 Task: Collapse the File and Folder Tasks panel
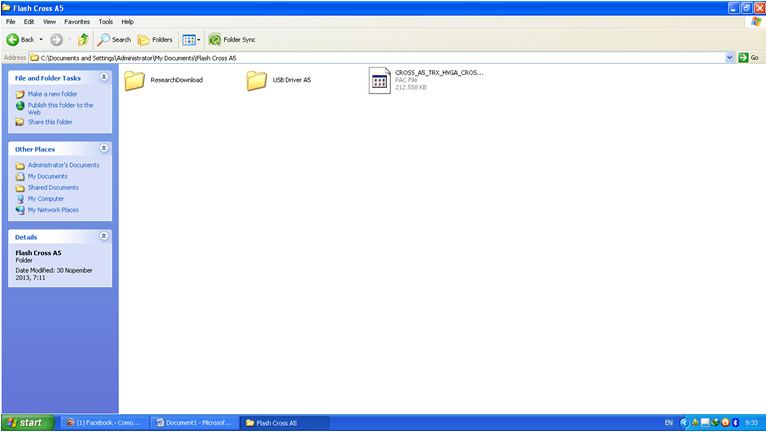click(104, 77)
